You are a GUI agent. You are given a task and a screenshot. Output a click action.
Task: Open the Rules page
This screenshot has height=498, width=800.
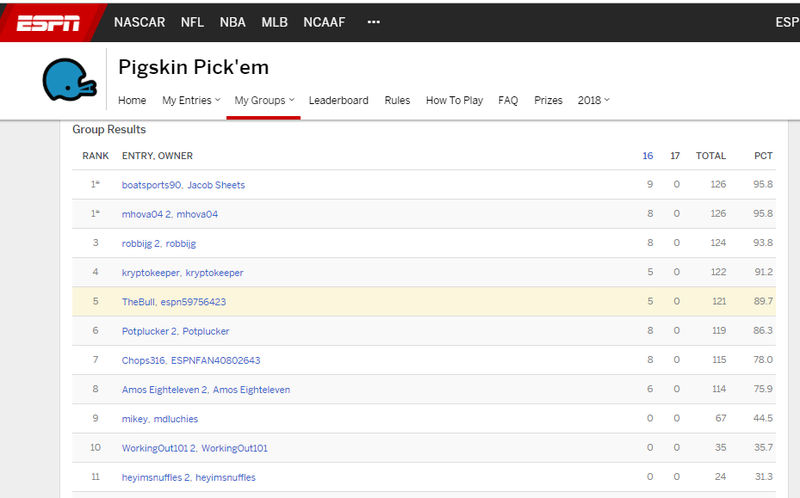coord(397,101)
